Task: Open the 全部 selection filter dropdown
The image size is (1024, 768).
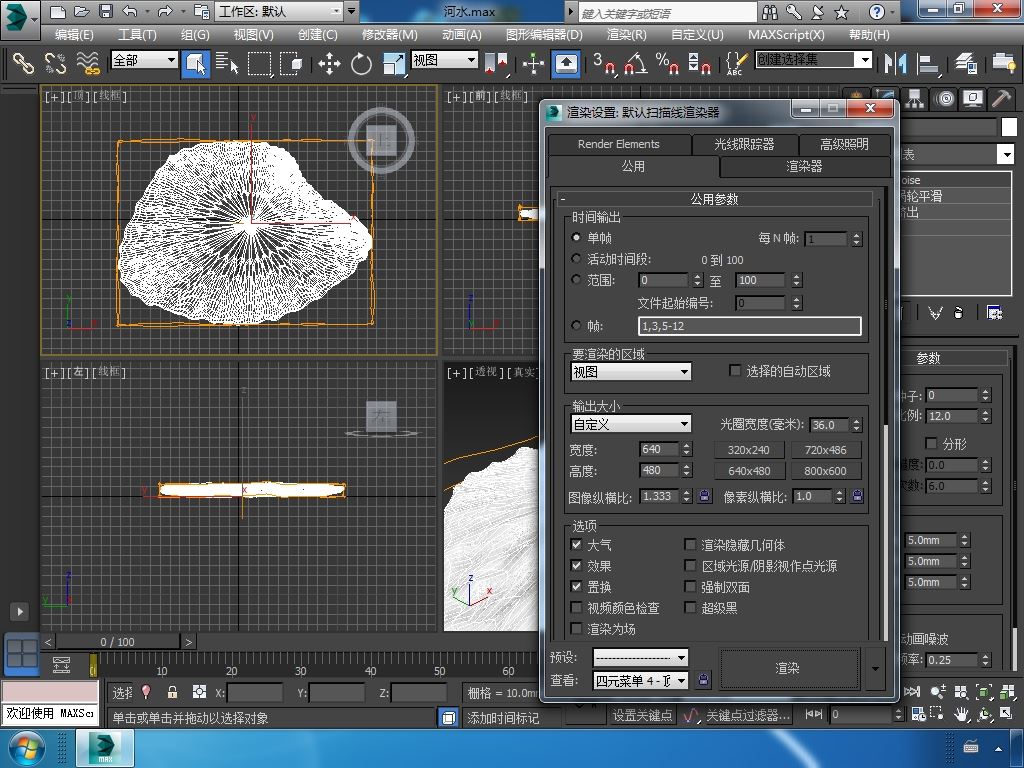Action: click(x=144, y=60)
